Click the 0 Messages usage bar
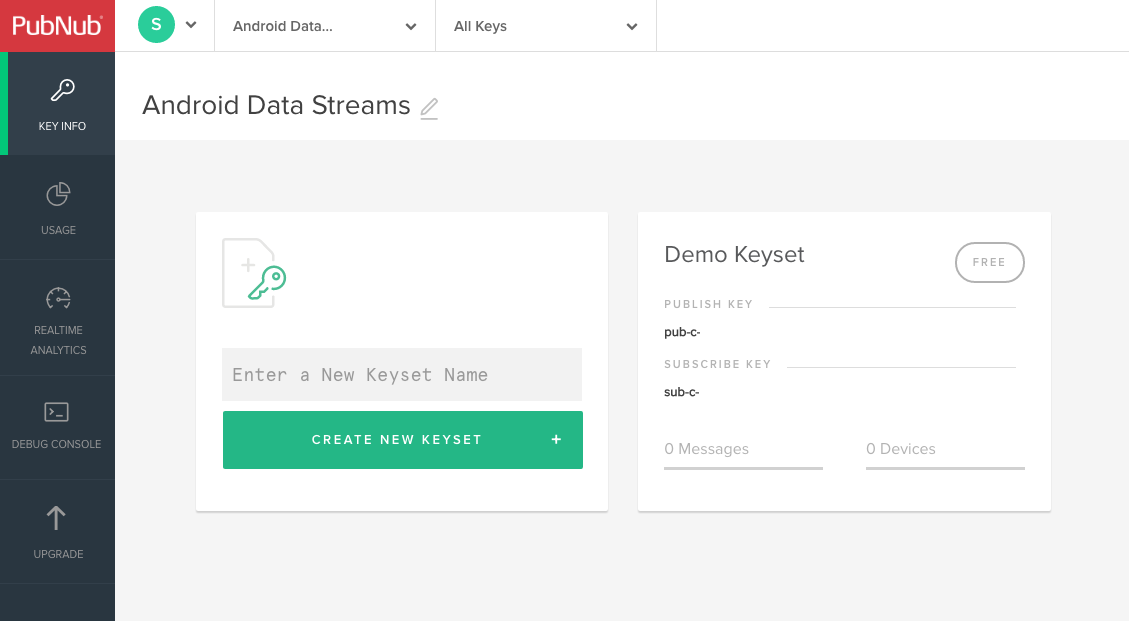Screen dimensions: 1129x621 (x=743, y=466)
